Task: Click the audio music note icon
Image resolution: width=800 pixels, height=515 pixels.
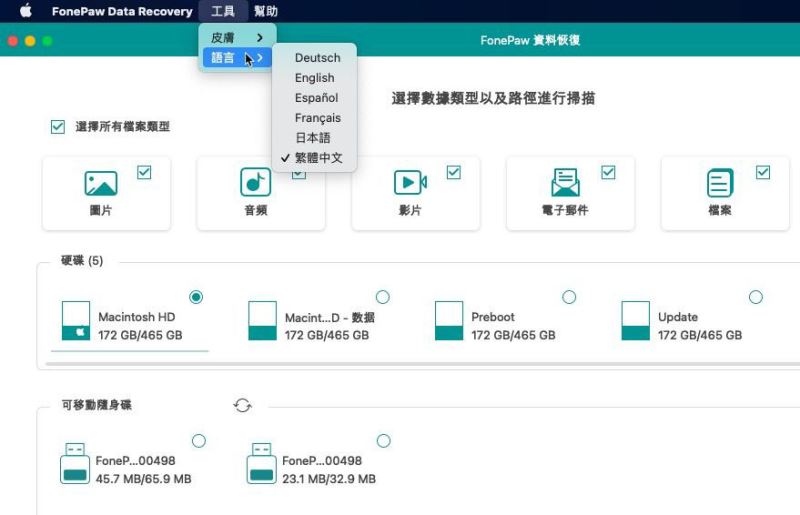Action: 256,182
